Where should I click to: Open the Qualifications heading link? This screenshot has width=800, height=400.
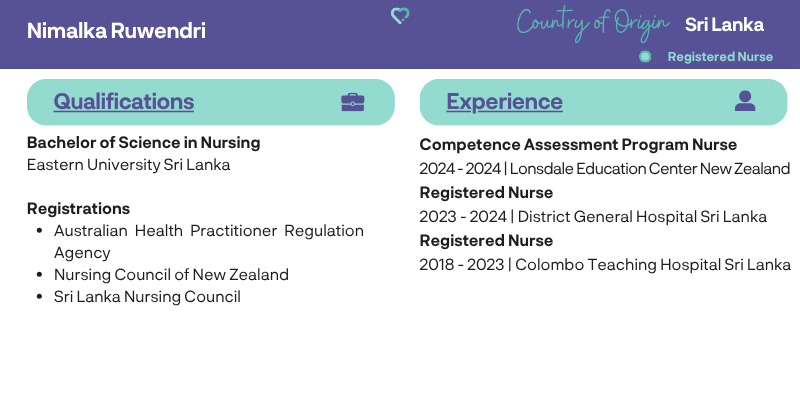123,101
